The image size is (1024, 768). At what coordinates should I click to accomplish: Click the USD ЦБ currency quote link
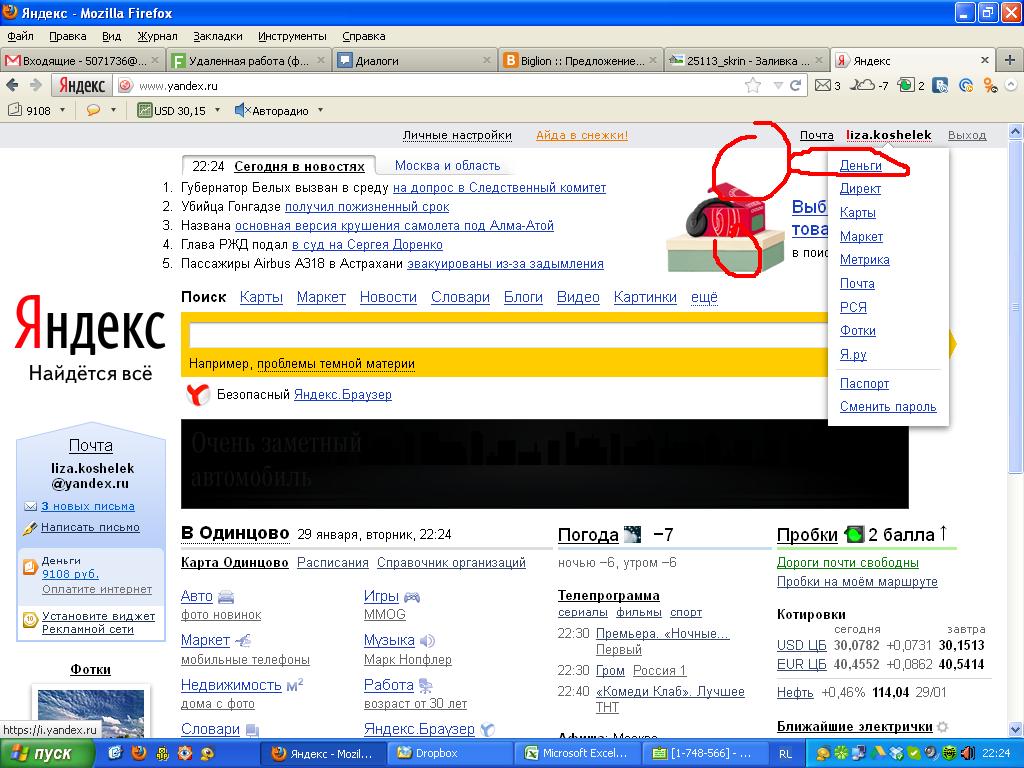pos(801,645)
